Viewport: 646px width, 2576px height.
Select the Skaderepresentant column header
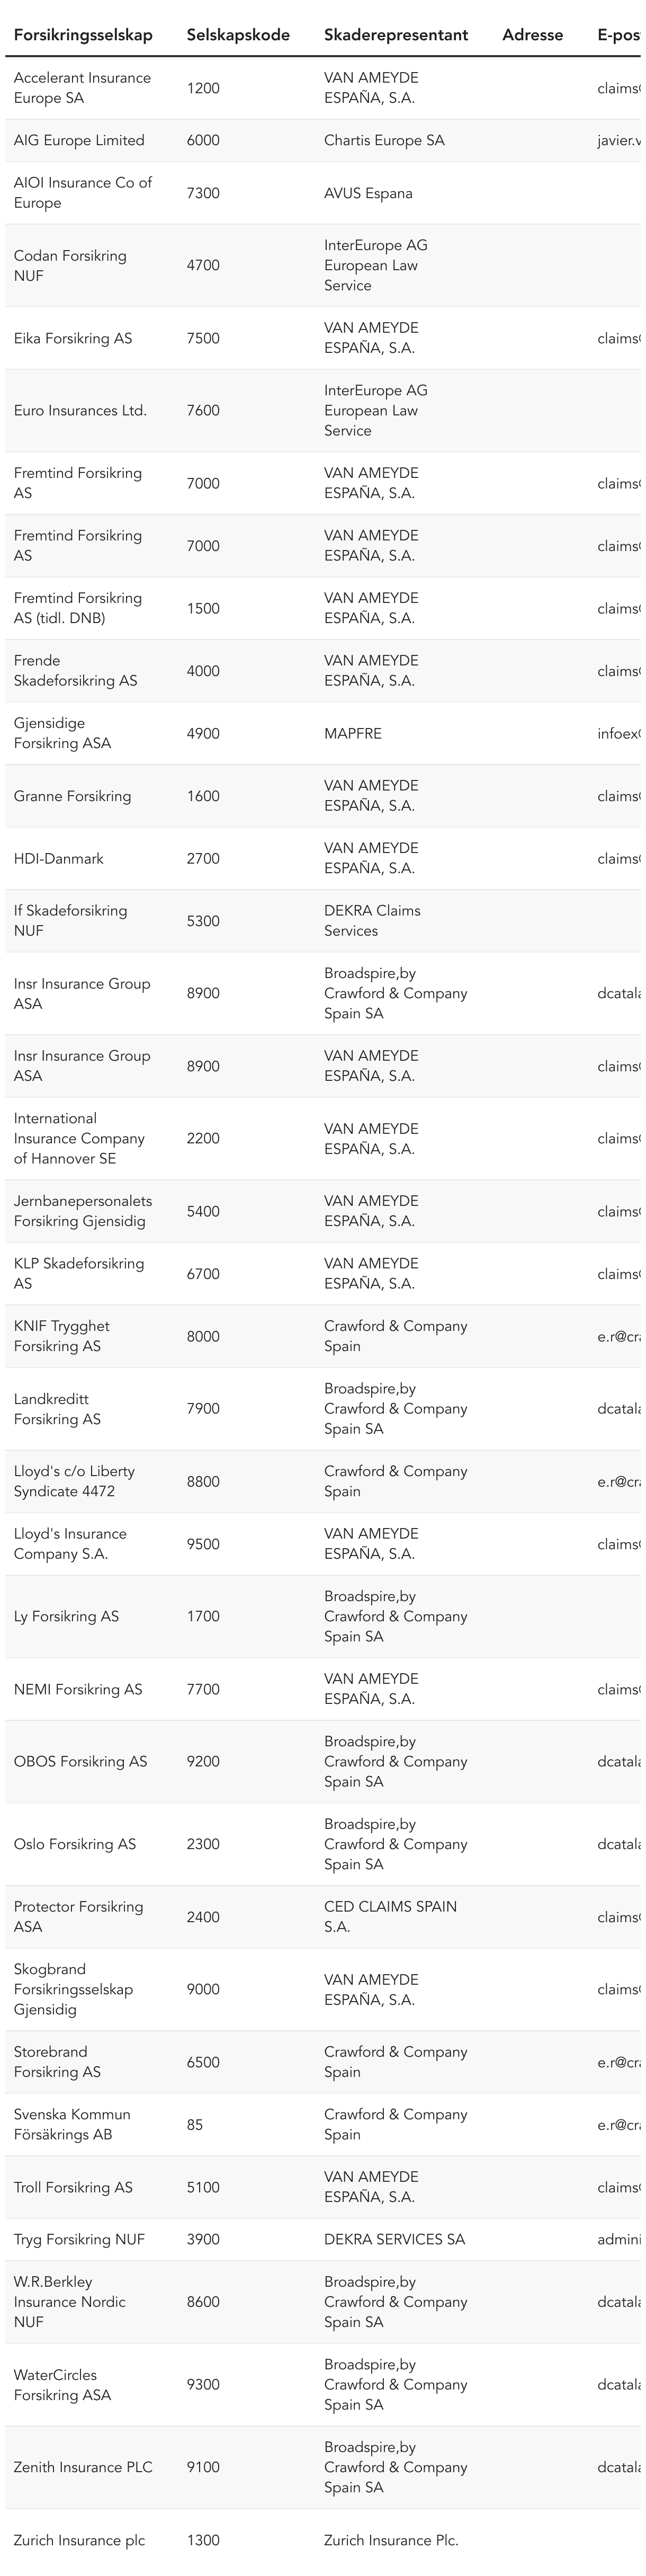click(395, 35)
